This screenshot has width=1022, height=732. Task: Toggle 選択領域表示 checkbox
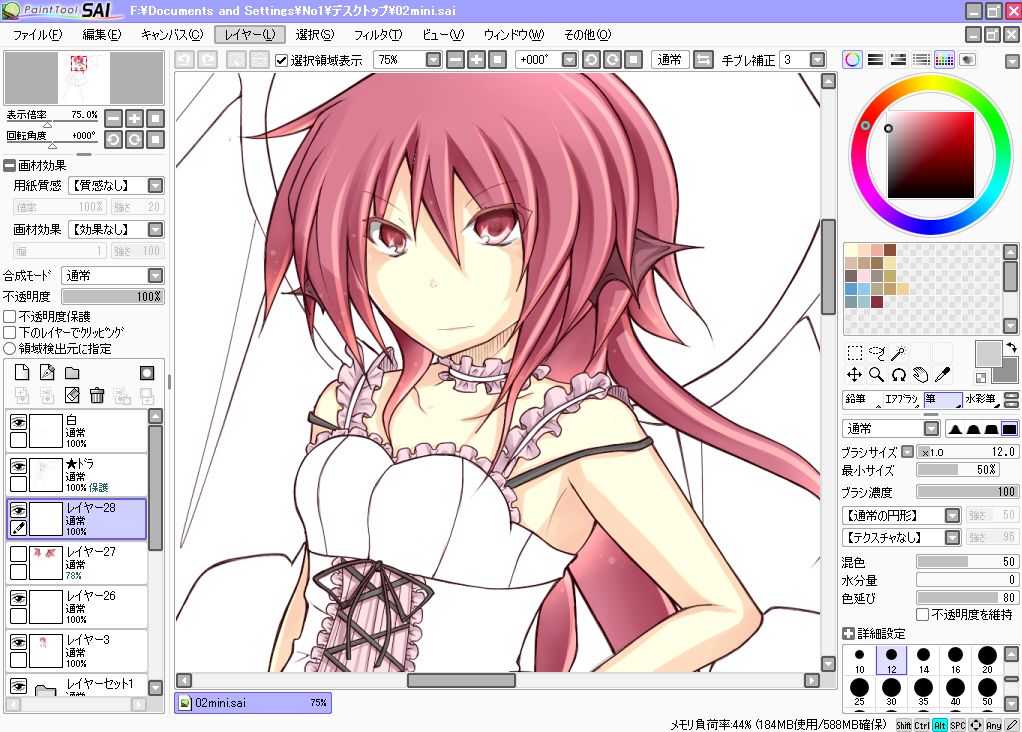pyautogui.click(x=281, y=61)
